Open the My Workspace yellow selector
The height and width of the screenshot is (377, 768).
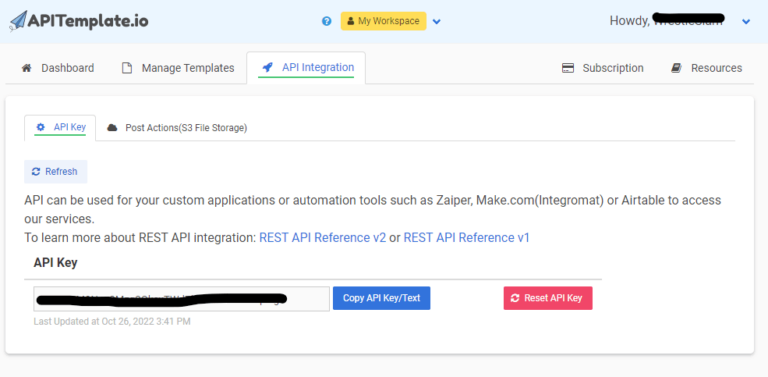[x=384, y=21]
